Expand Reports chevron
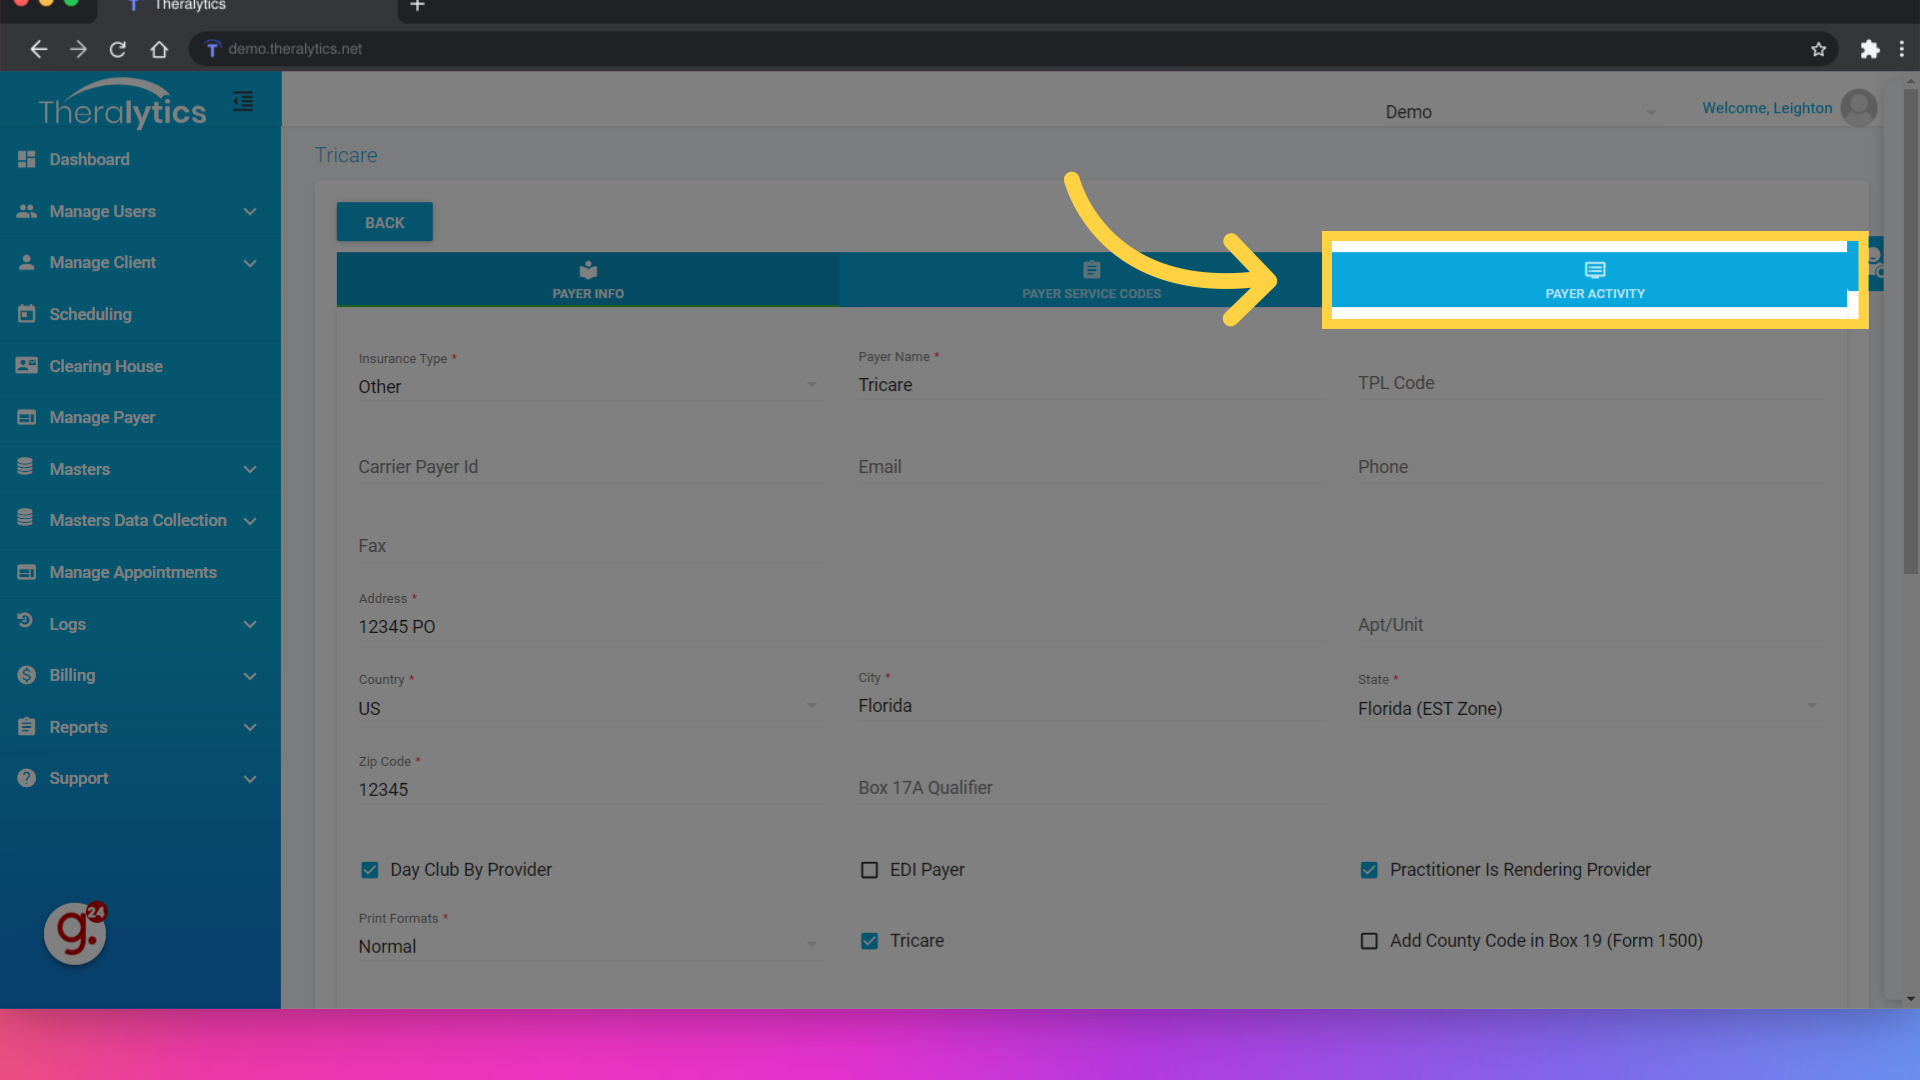This screenshot has height=1080, width=1920. (x=250, y=727)
